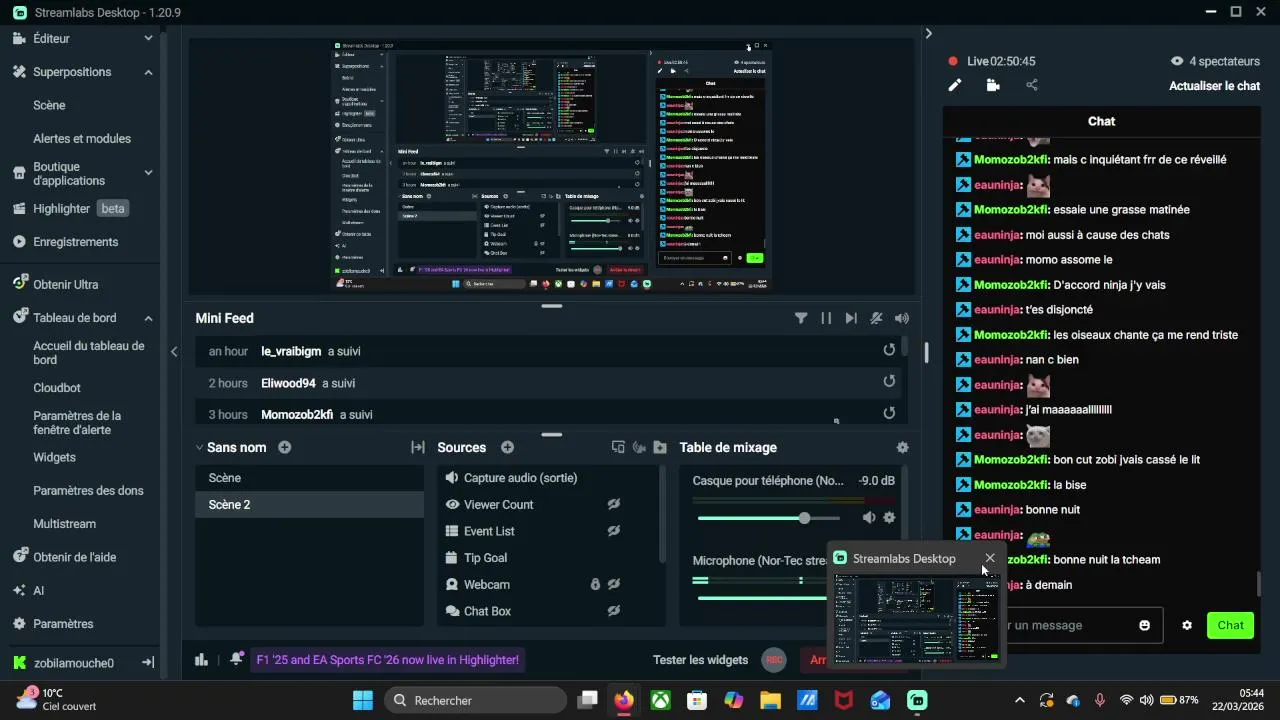Screen dimensions: 1280x720
Task: Start recording with REC button
Action: (x=773, y=660)
